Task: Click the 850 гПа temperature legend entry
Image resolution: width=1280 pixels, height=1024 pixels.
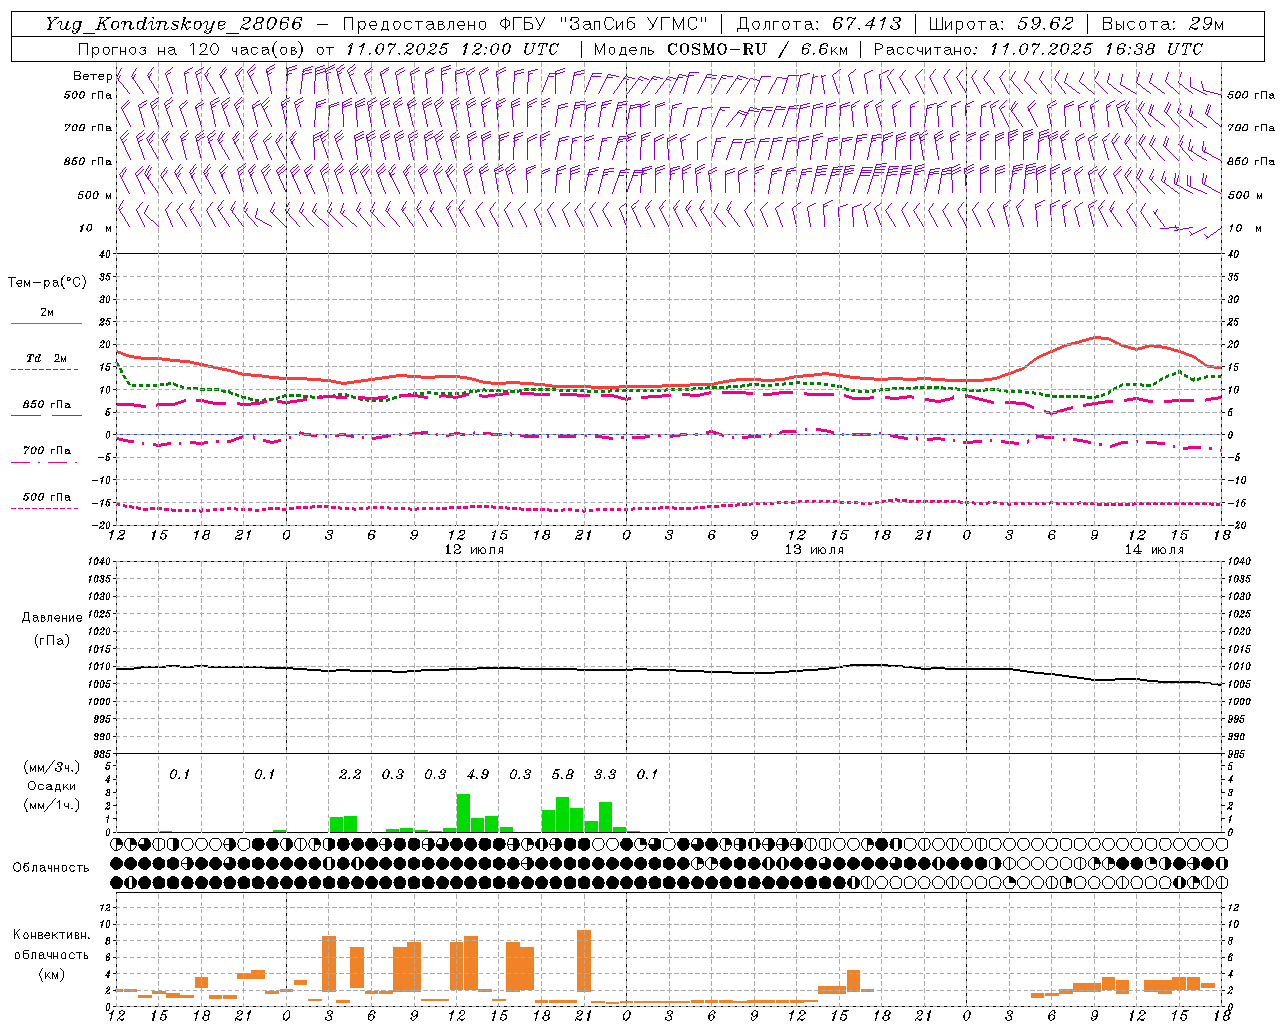Action: coord(46,405)
